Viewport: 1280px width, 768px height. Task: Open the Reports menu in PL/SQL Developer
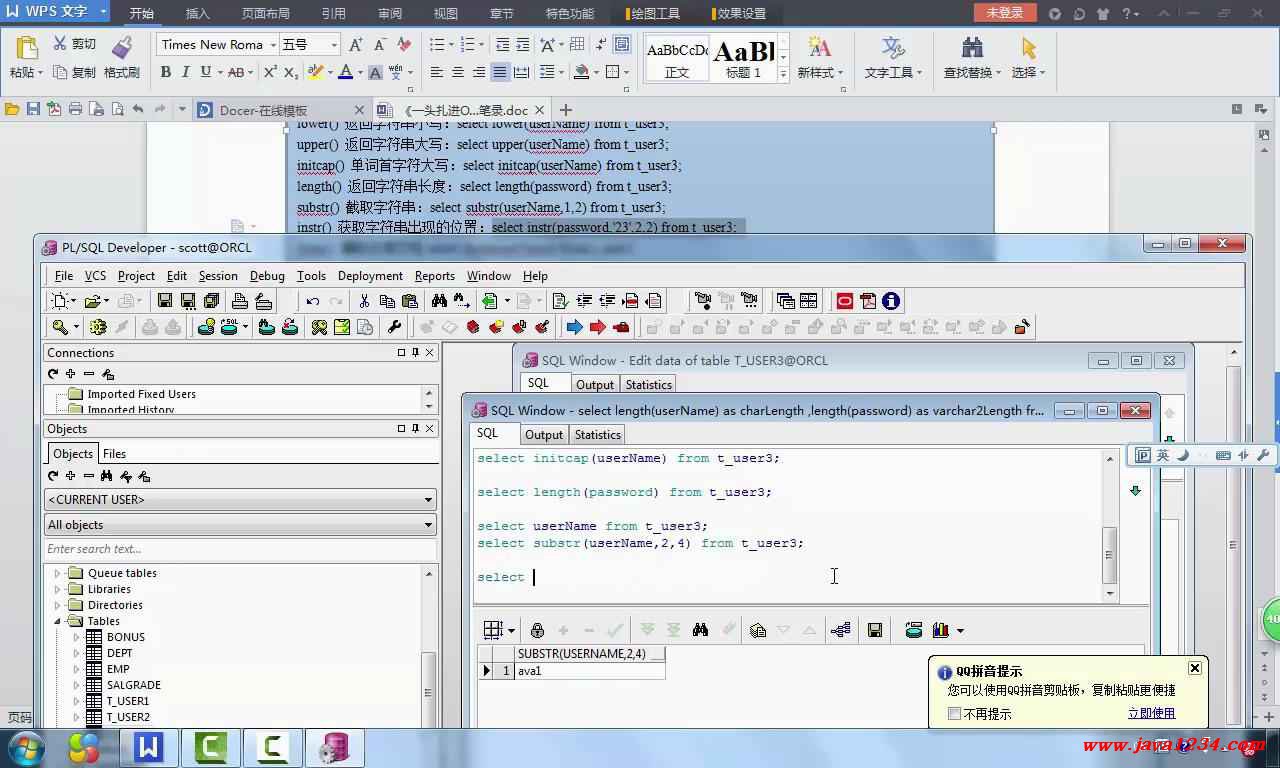tap(434, 276)
